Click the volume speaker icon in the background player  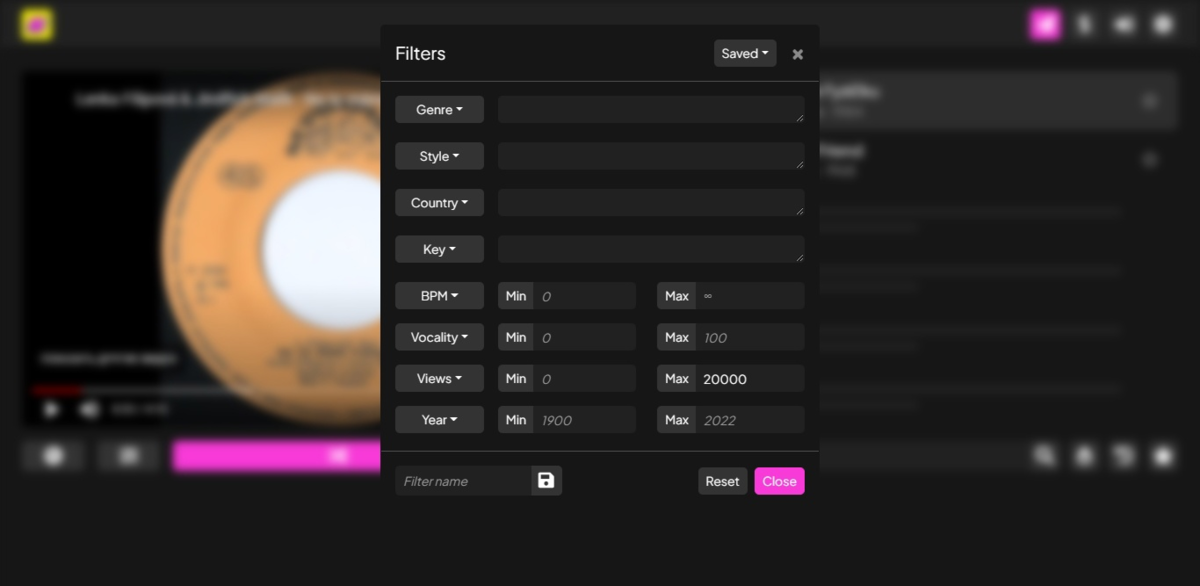(x=90, y=409)
